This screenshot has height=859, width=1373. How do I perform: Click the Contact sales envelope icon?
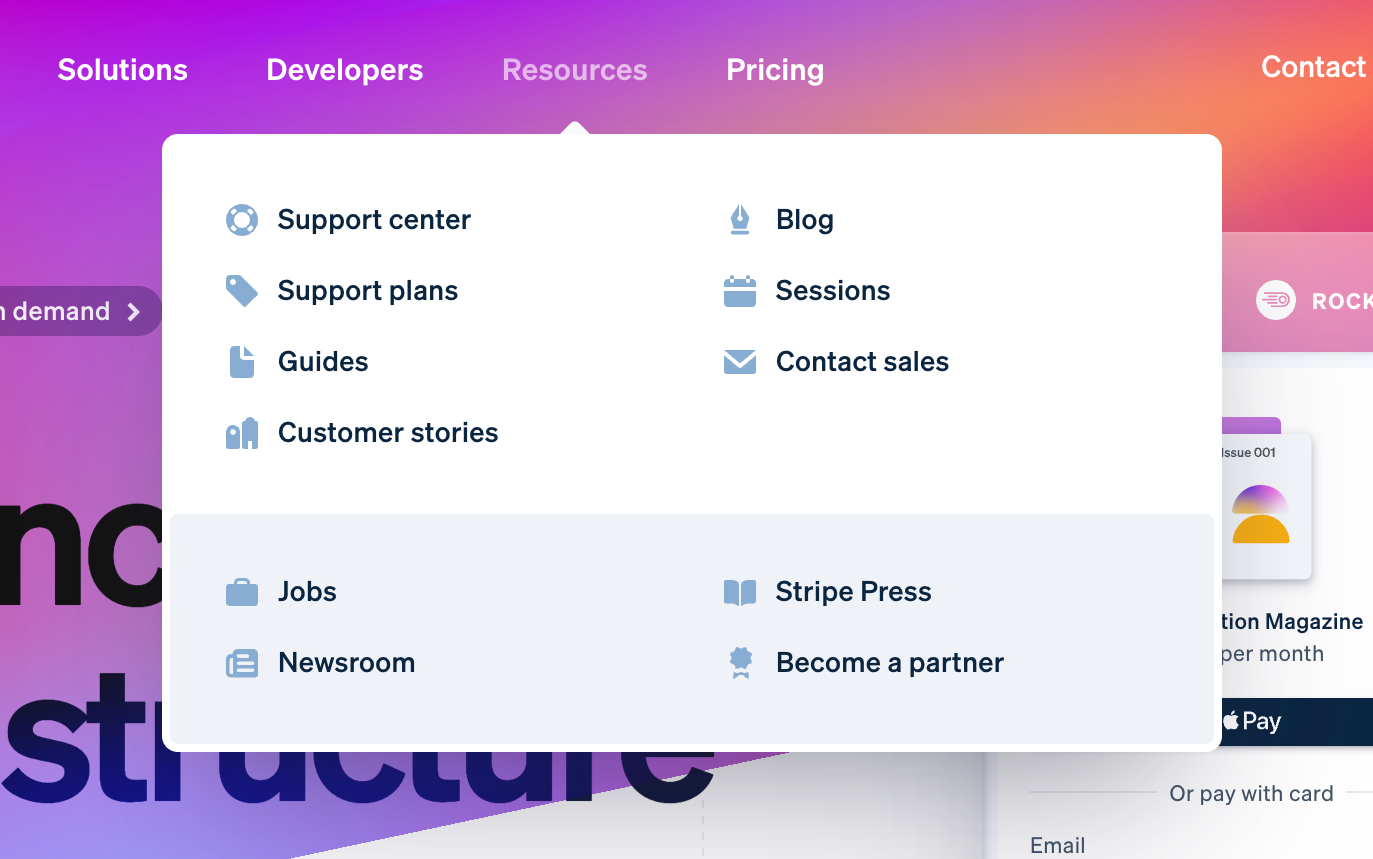[x=740, y=361]
